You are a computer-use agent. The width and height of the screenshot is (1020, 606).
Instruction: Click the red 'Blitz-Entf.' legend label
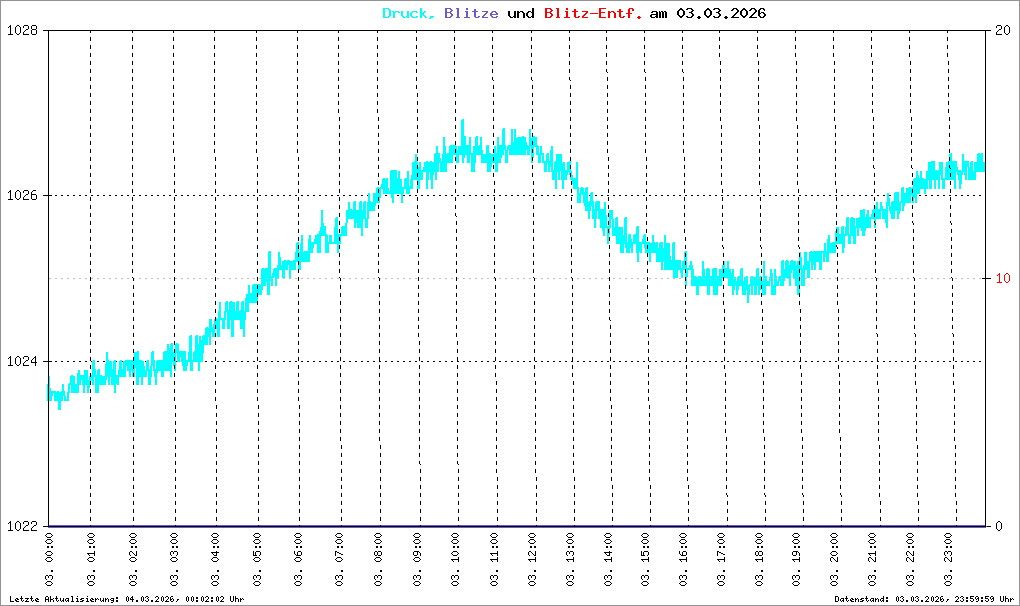click(593, 13)
